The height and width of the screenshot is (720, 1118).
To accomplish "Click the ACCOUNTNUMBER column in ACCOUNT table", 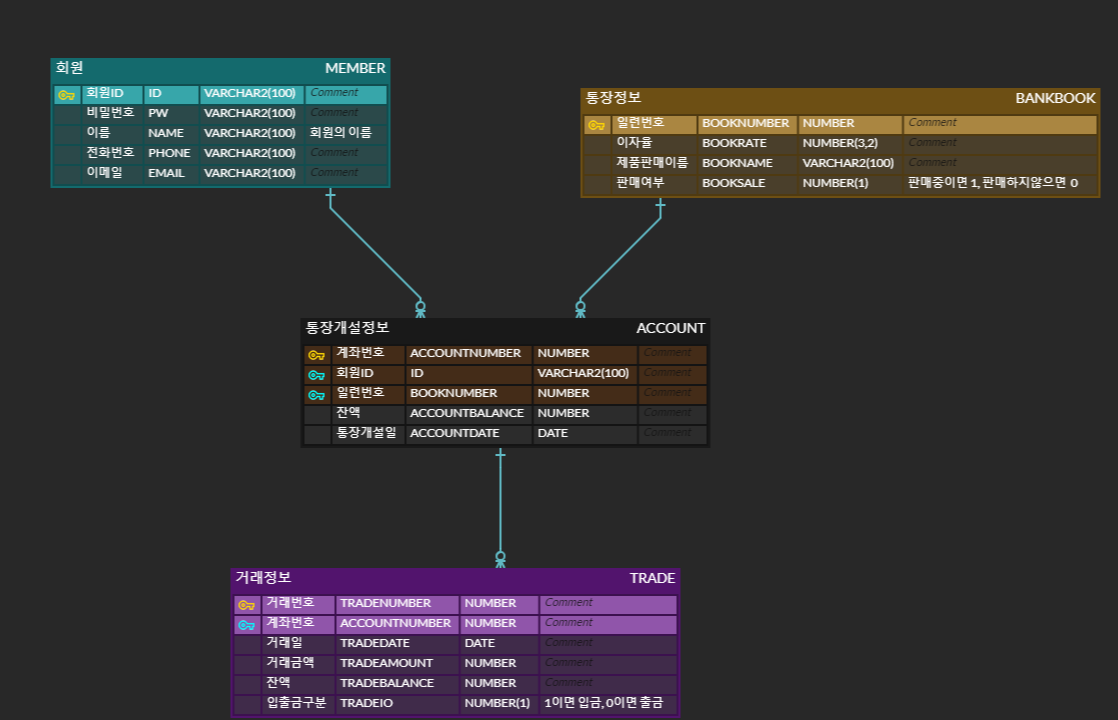I will pyautogui.click(x=466, y=353).
